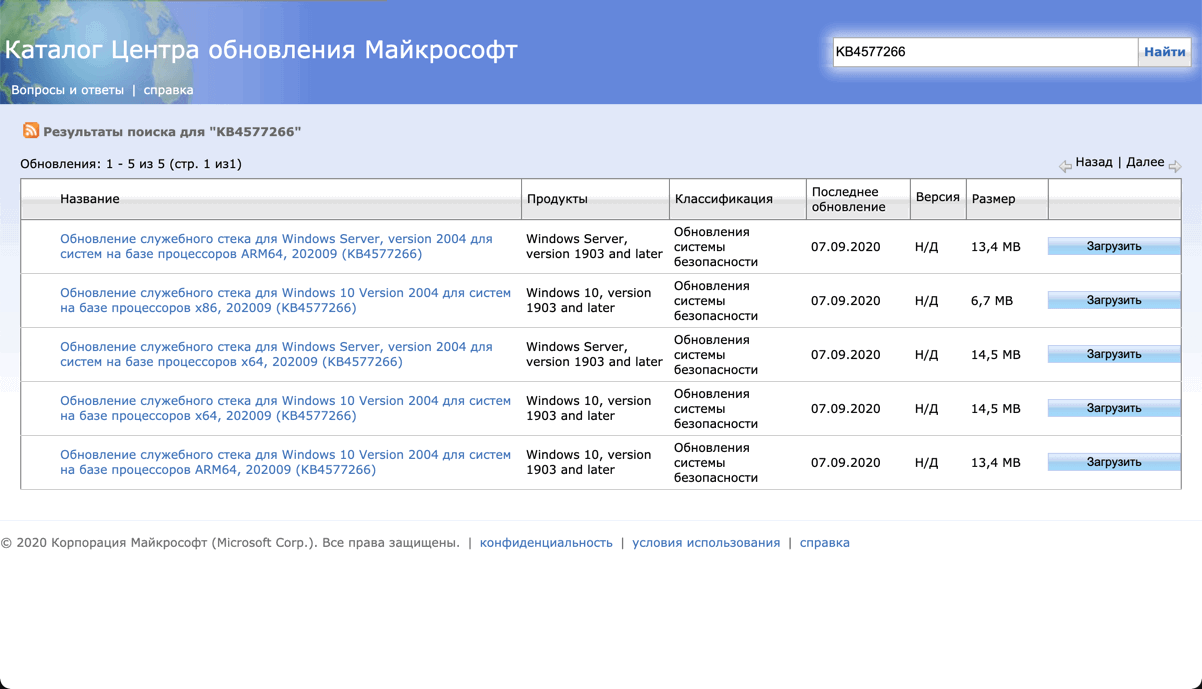This screenshot has height=689, width=1202.
Task: Open справка link in header
Action: coord(168,90)
